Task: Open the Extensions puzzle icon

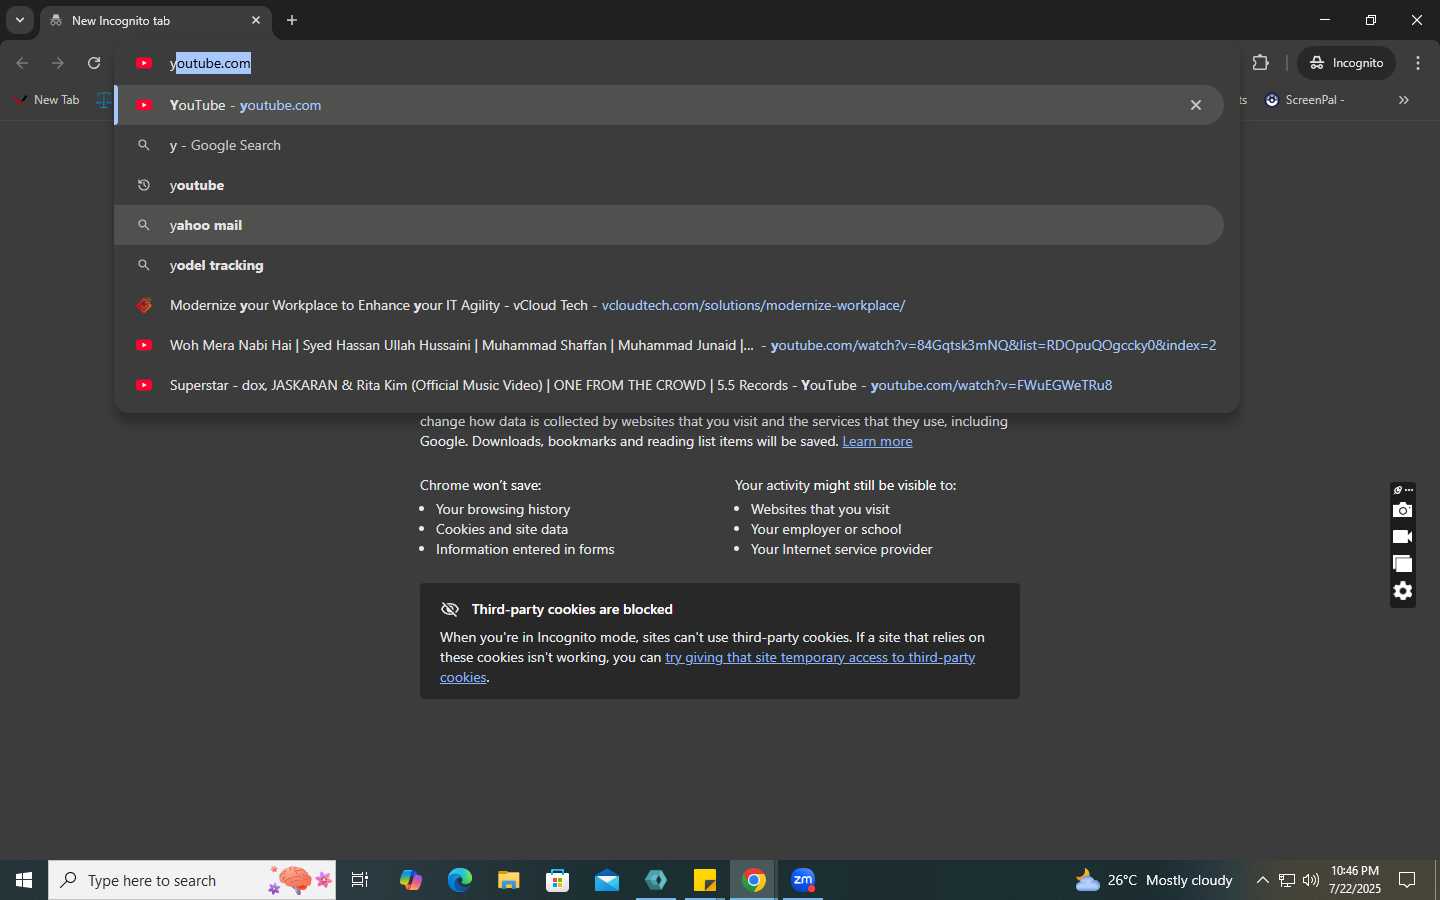Action: click(1260, 63)
